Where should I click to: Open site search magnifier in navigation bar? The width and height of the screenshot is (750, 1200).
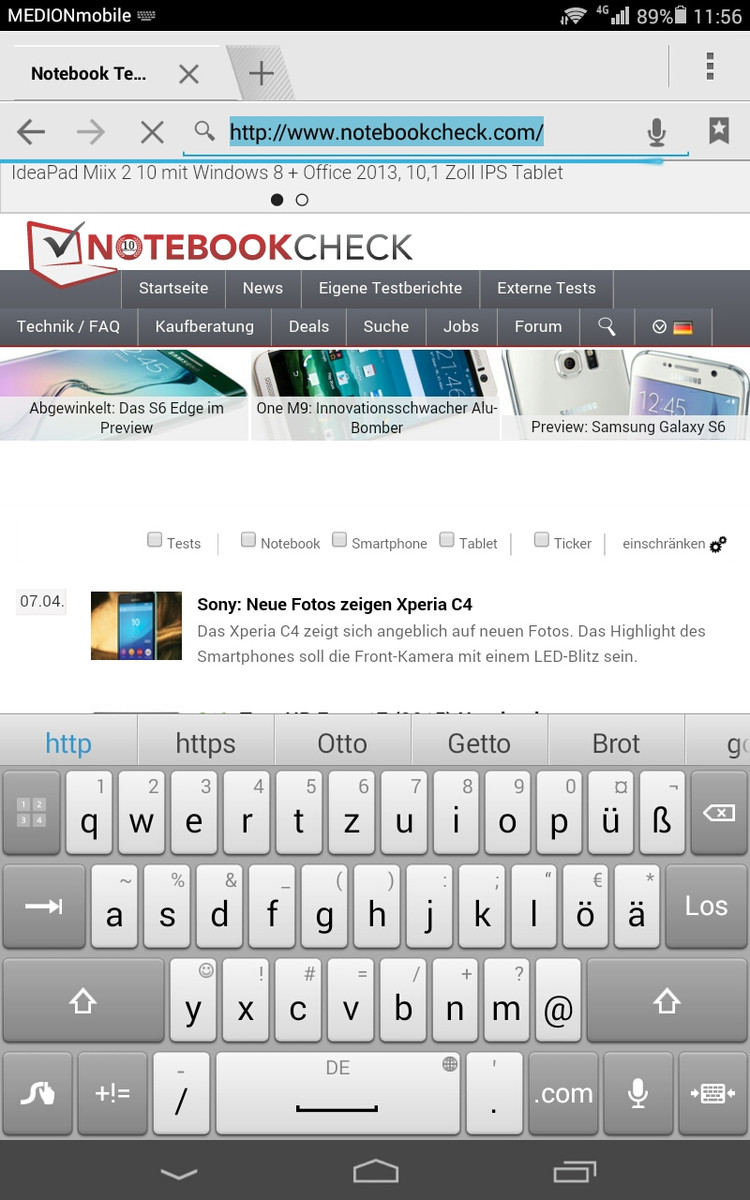pyautogui.click(x=606, y=326)
